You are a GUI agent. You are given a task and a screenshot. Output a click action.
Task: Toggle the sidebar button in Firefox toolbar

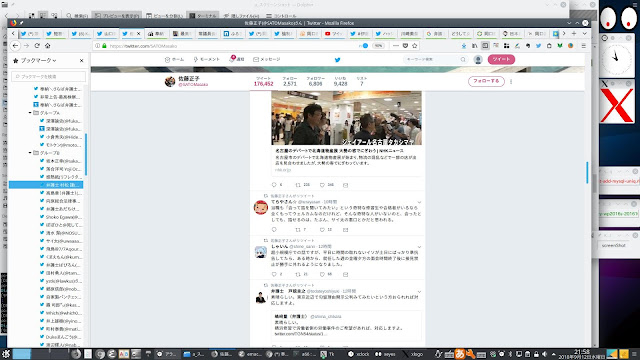coord(485,46)
